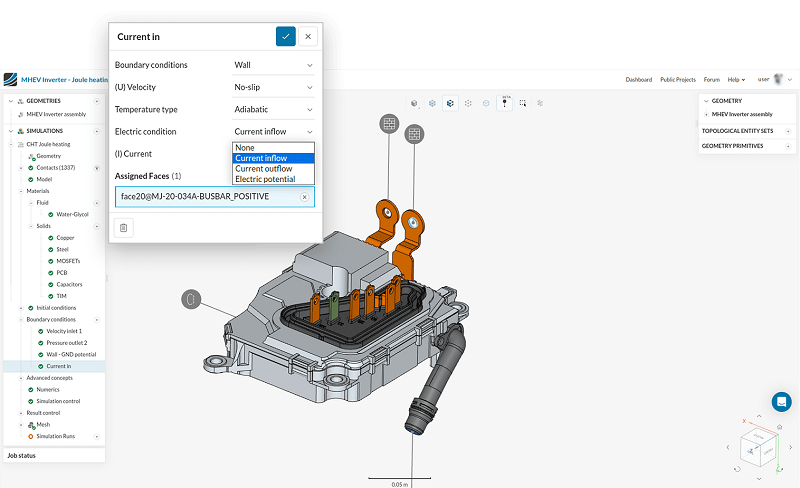Click the grey round marker on housing

coord(191,299)
